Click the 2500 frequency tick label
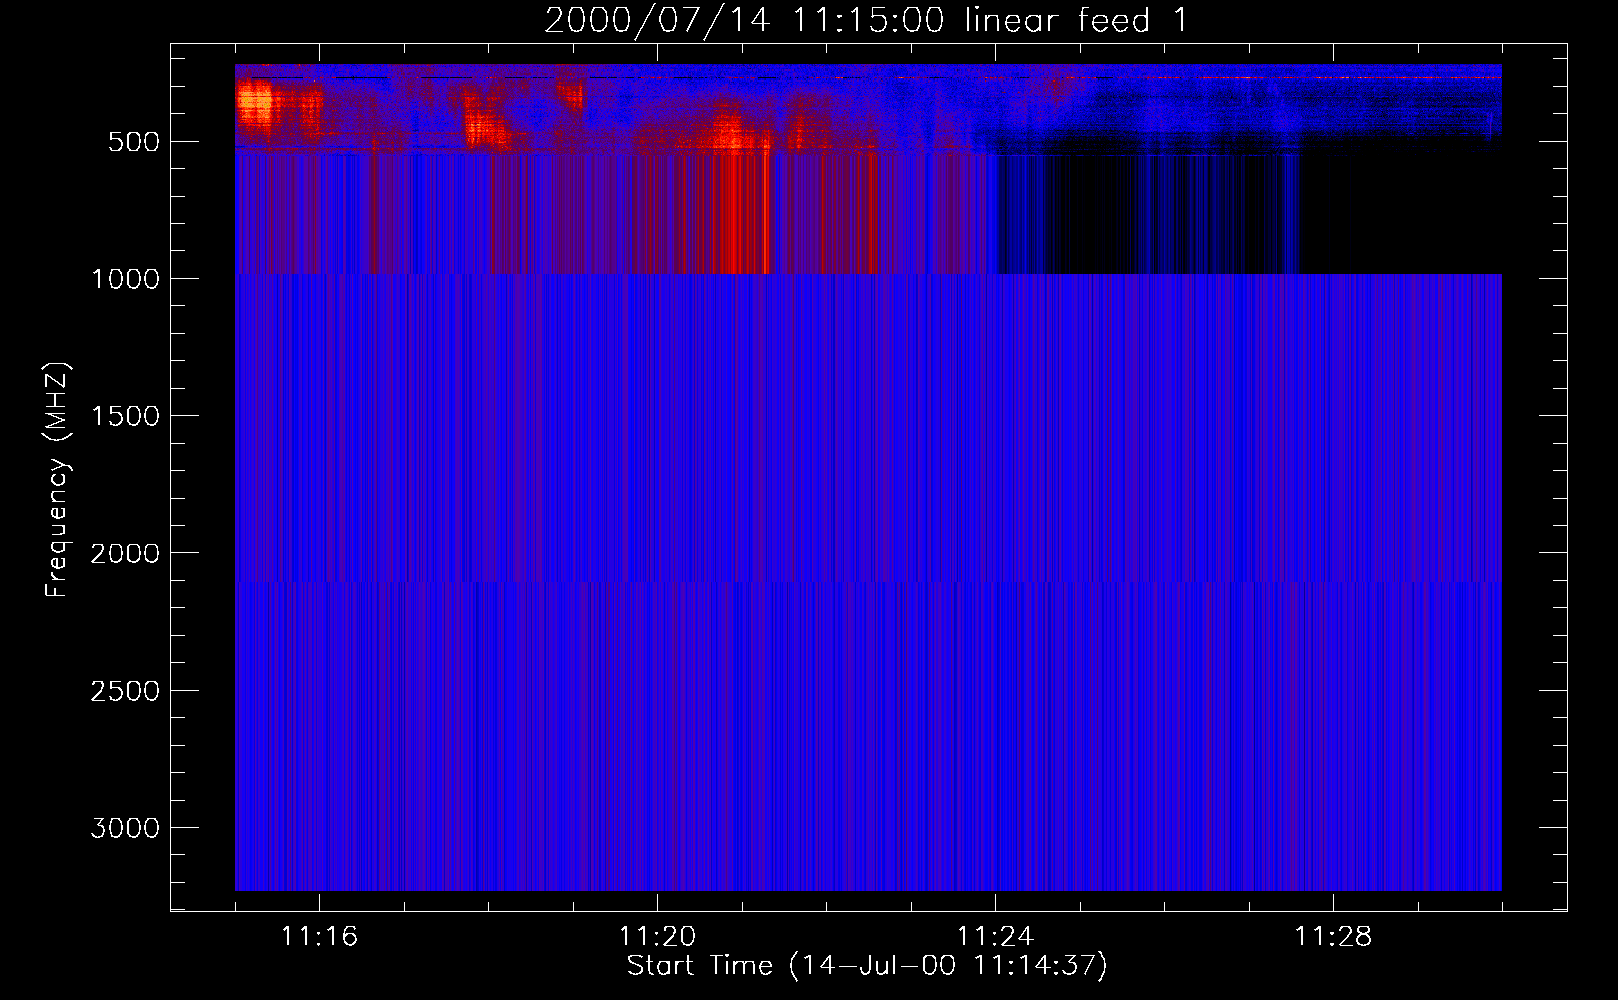 click(126, 691)
